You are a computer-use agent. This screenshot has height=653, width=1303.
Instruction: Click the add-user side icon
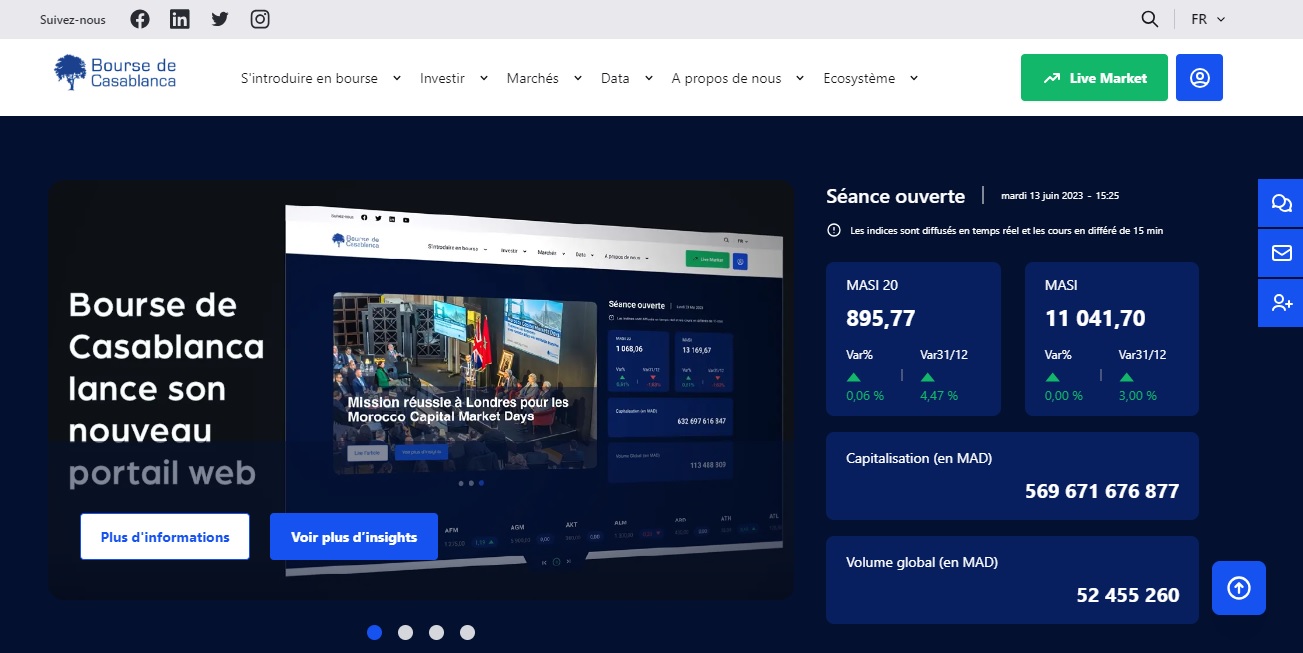1281,303
